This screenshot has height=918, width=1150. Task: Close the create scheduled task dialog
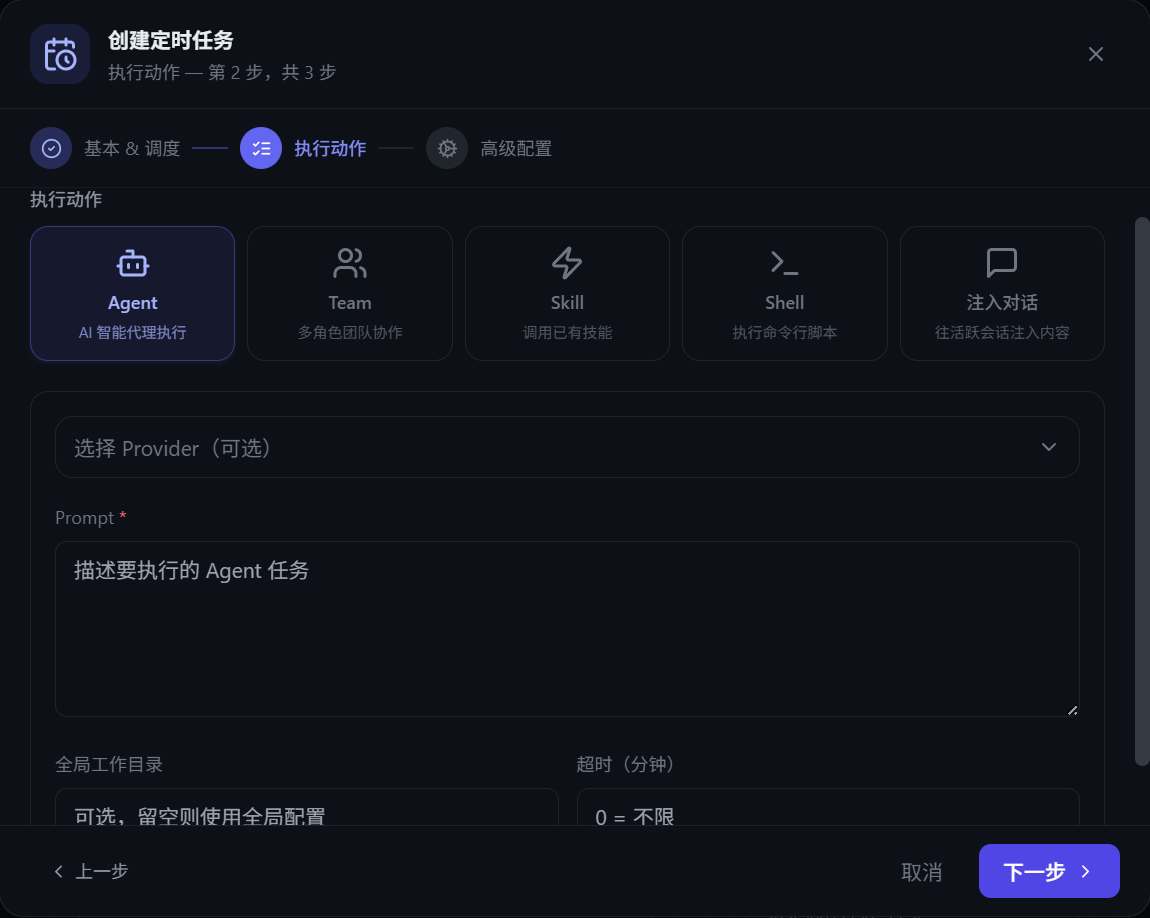pyautogui.click(x=1096, y=54)
